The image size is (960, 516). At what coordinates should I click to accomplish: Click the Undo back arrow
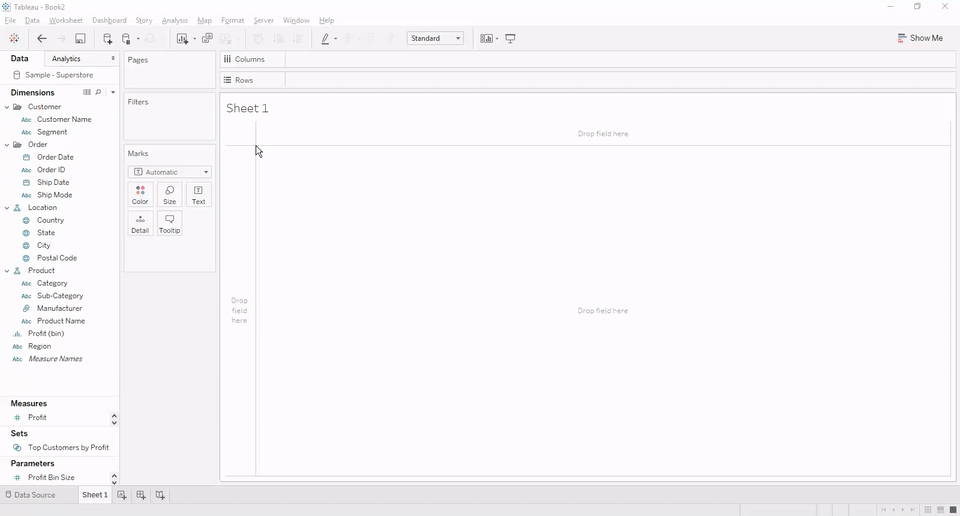[x=42, y=38]
